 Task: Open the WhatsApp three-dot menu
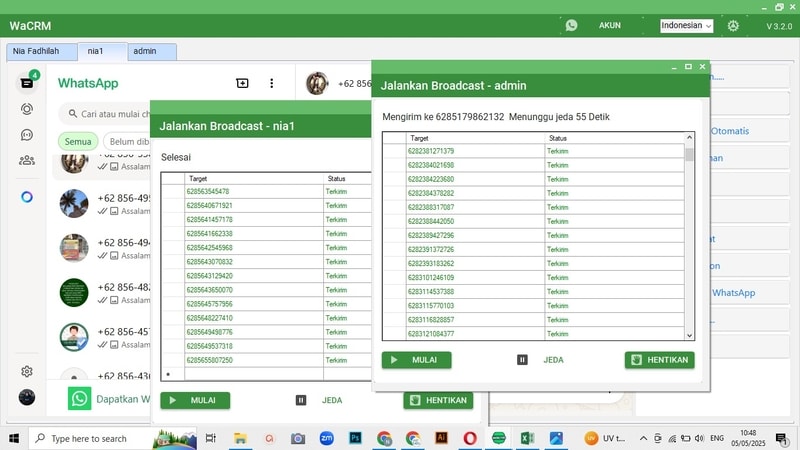pyautogui.click(x=271, y=83)
